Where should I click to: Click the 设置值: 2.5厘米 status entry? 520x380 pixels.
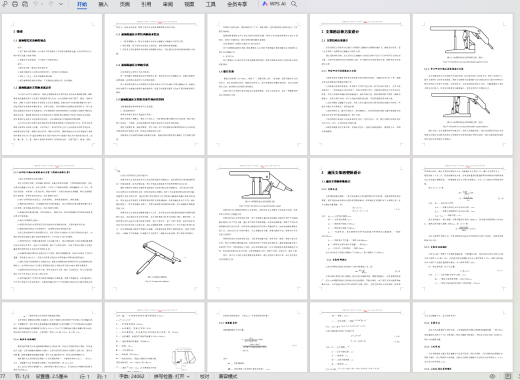pos(52,376)
